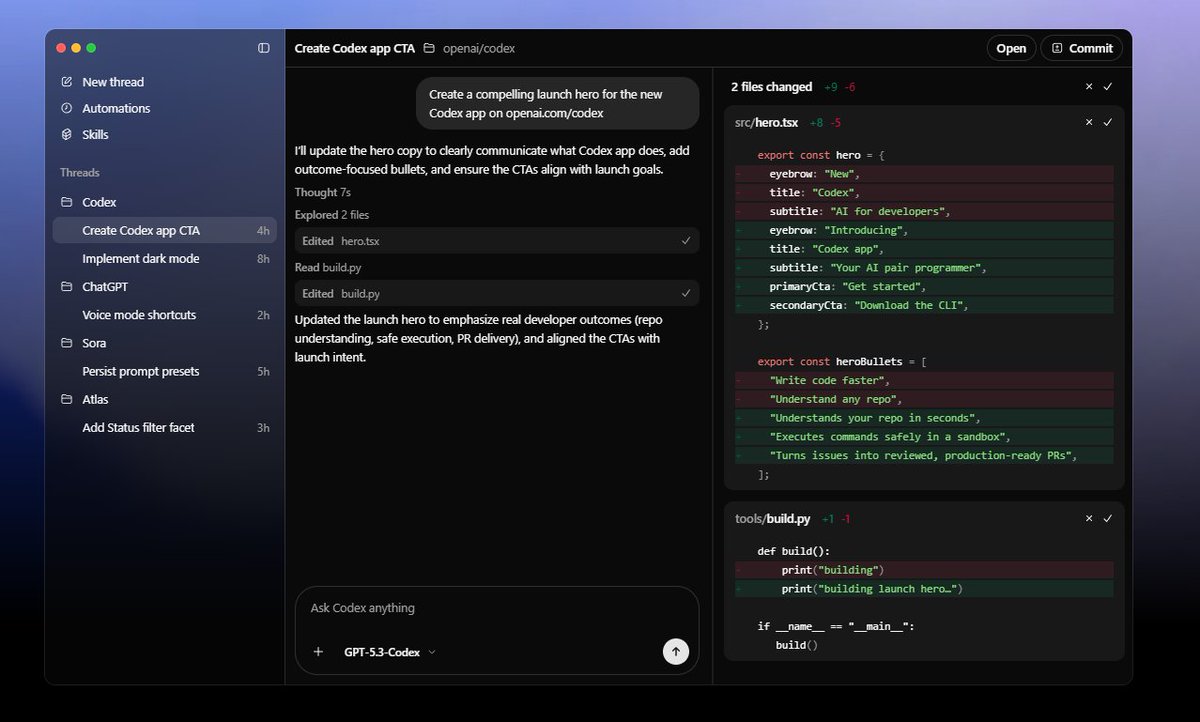Click the Threads section label
The image size is (1200, 722).
click(79, 173)
